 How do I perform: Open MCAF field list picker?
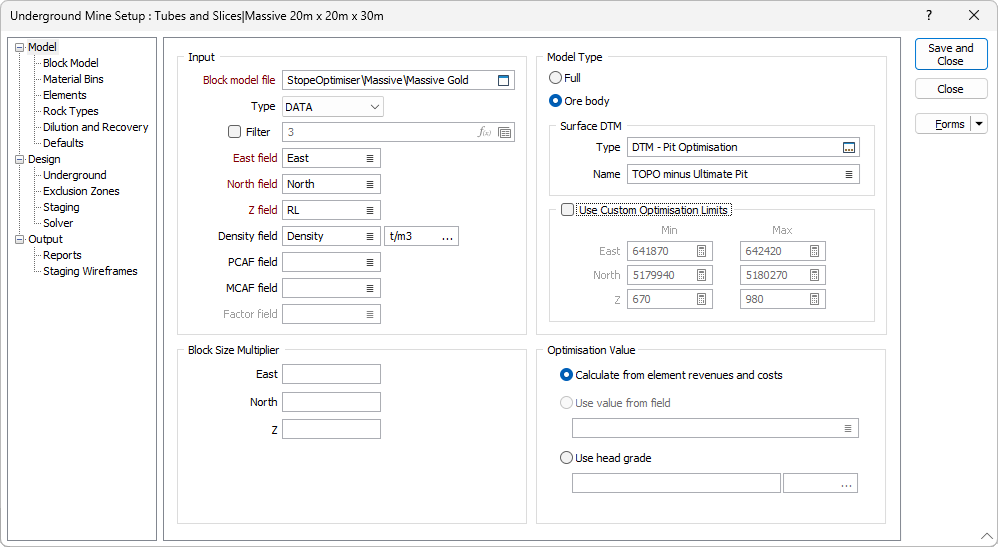370,288
